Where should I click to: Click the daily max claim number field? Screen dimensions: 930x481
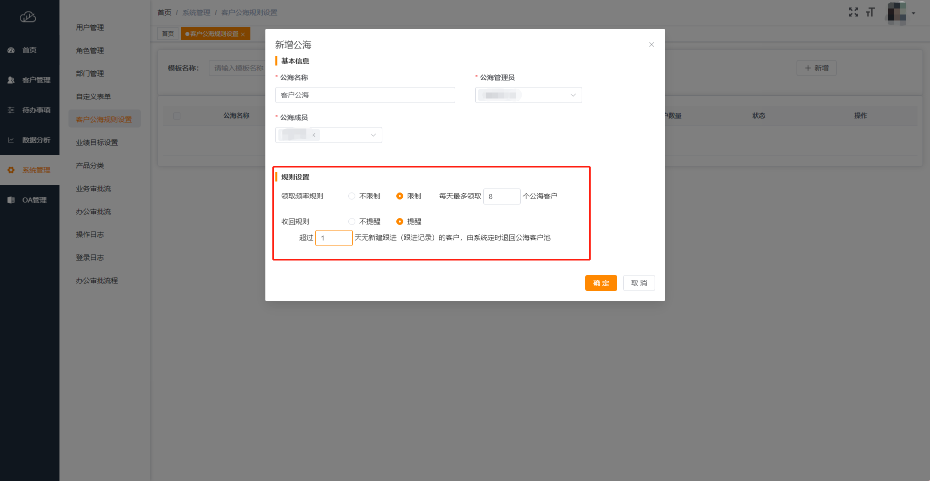(501, 197)
